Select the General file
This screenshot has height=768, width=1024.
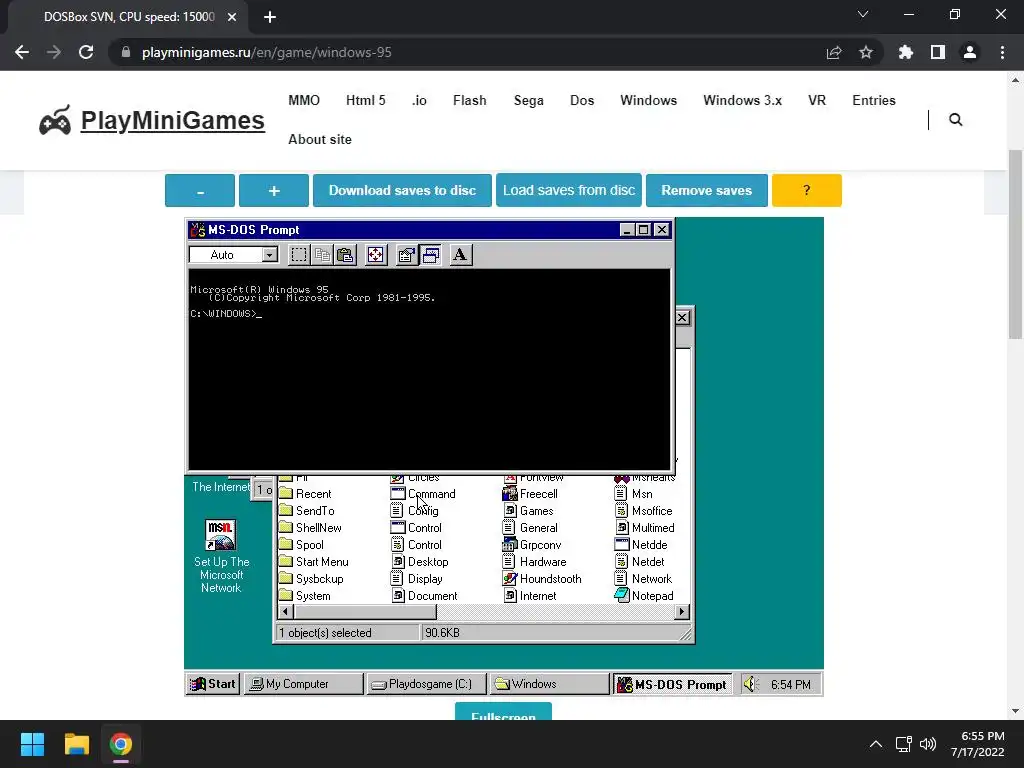coord(530,528)
